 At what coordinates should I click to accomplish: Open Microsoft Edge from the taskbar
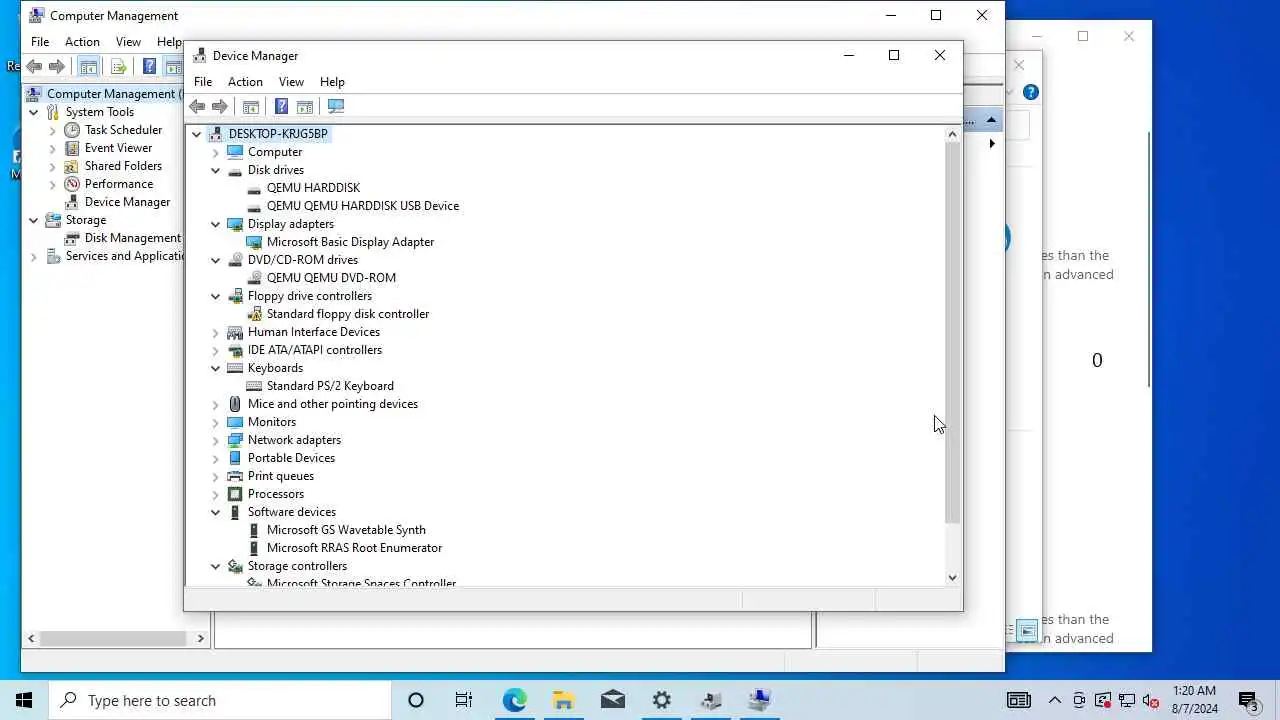pos(514,700)
